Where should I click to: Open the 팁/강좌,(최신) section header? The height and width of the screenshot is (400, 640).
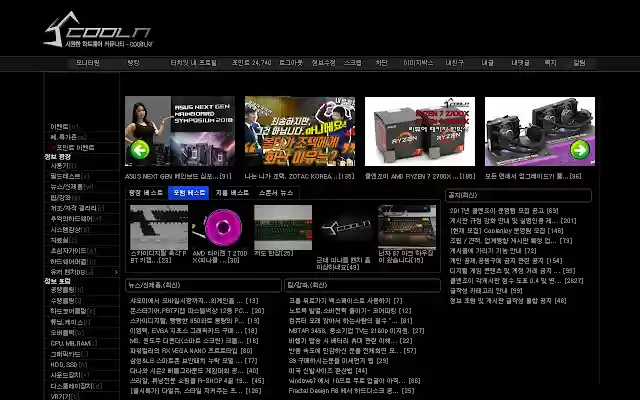[x=362, y=285]
